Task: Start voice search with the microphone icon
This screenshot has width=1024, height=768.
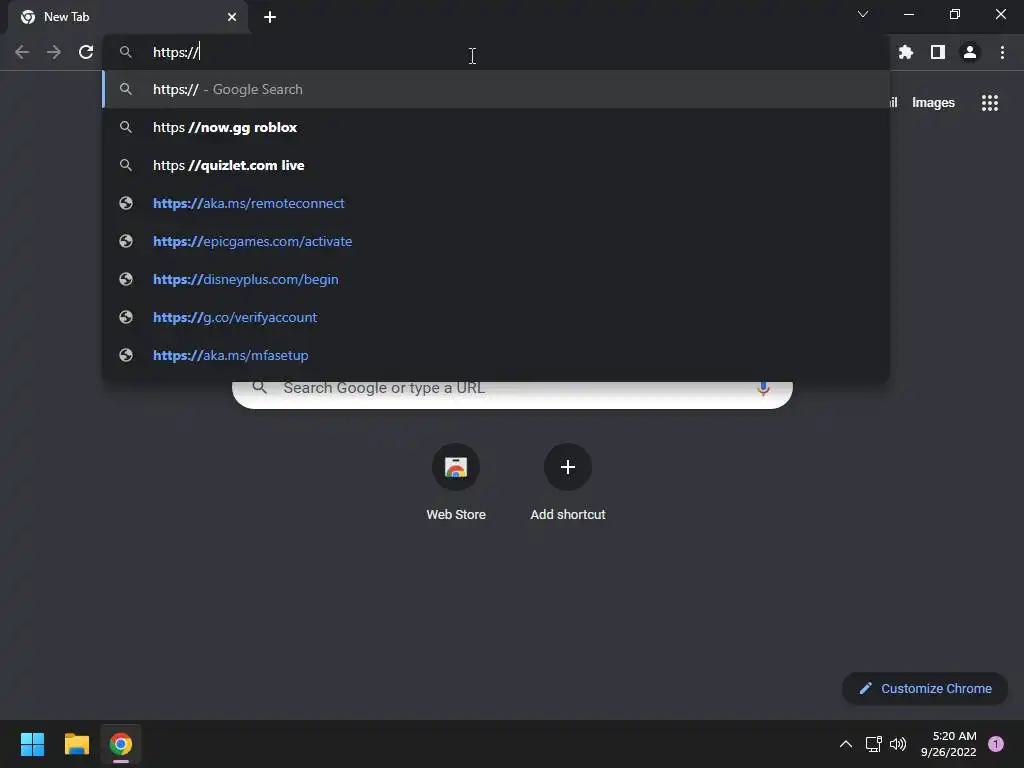Action: (763, 388)
